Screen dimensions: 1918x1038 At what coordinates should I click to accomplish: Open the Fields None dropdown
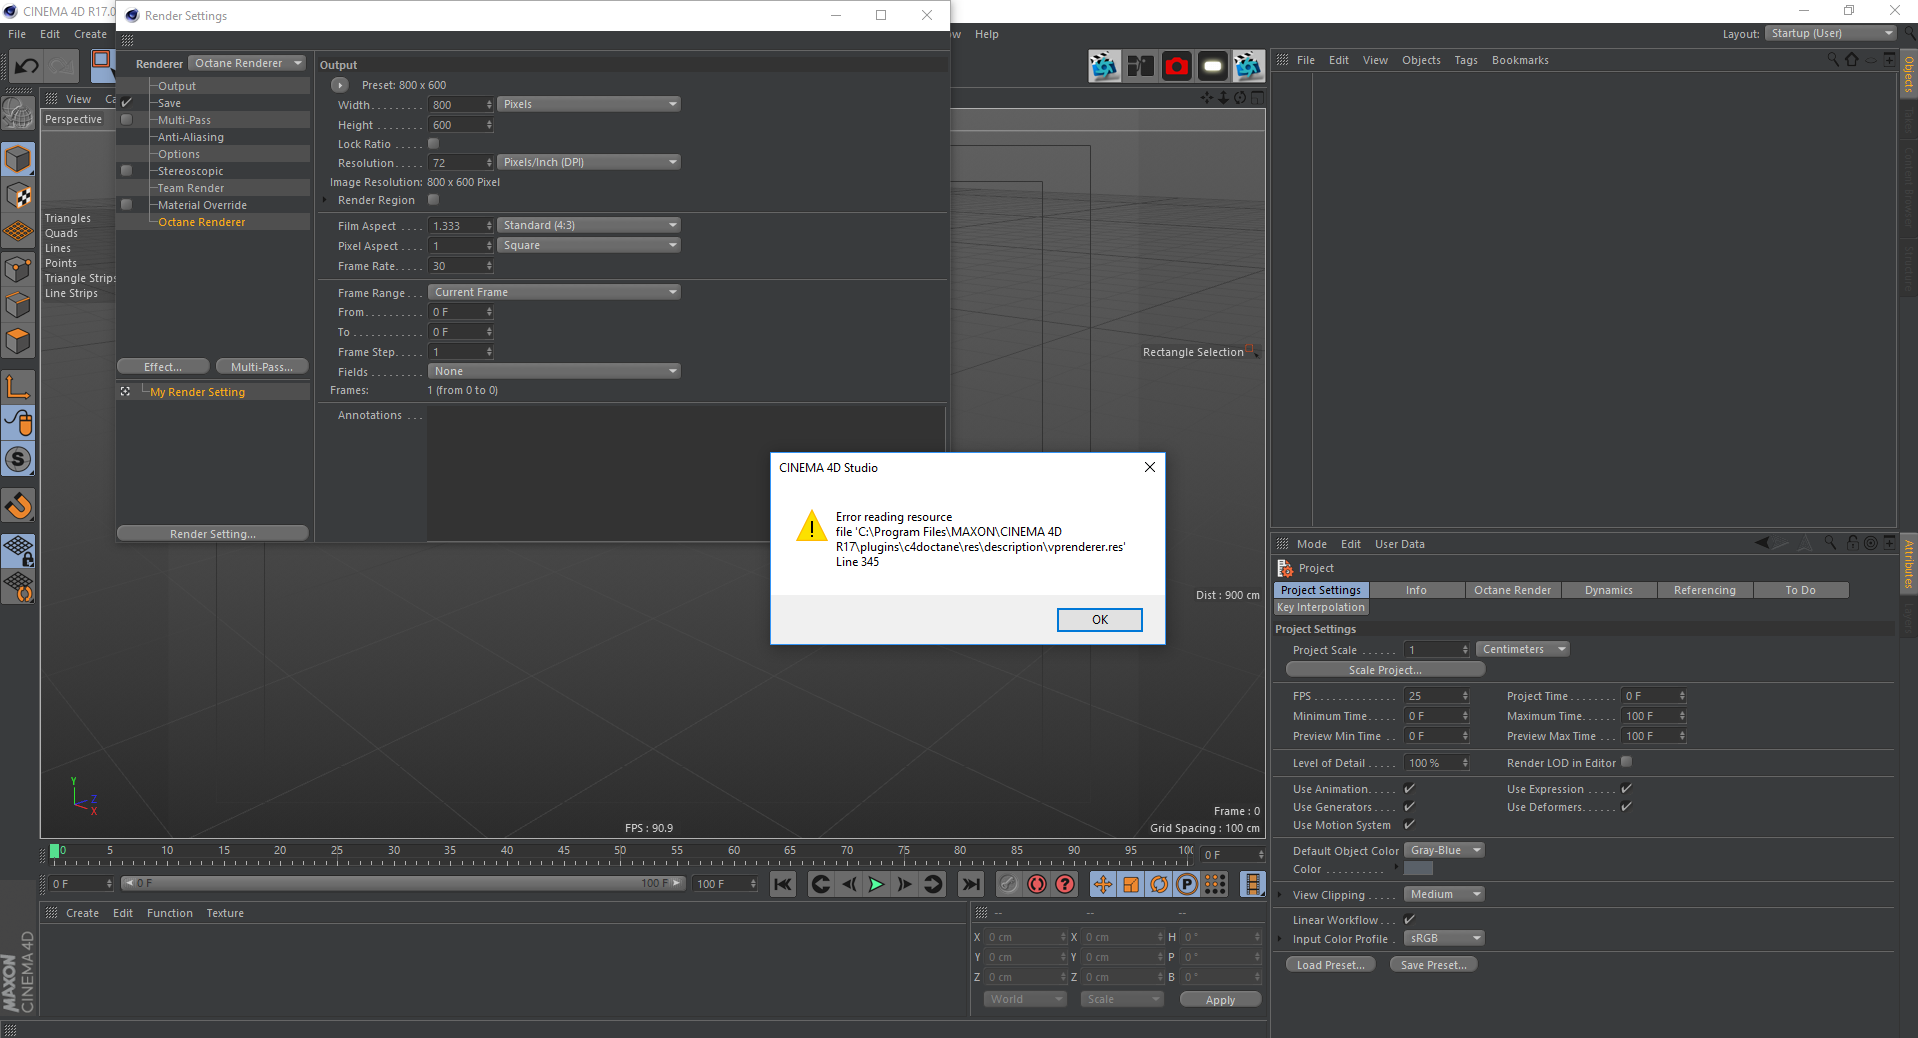coord(554,371)
